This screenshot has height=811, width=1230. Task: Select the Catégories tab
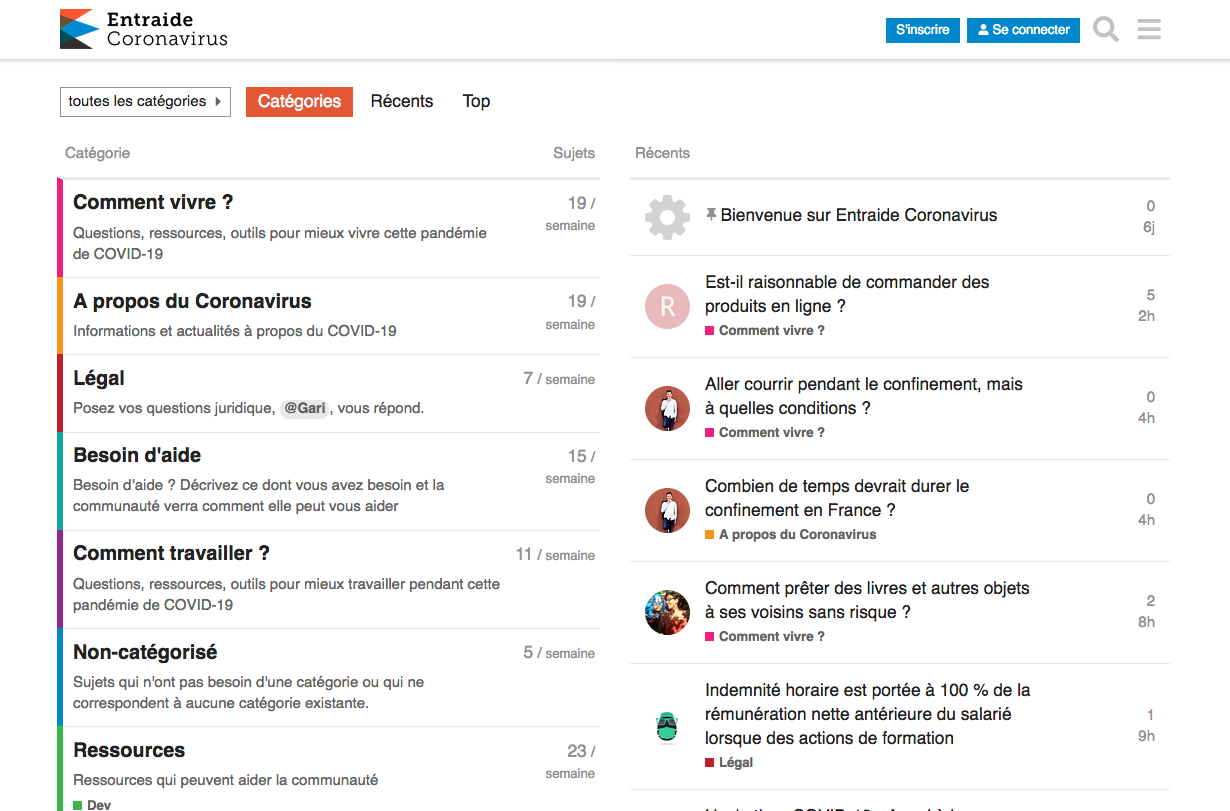click(x=299, y=101)
